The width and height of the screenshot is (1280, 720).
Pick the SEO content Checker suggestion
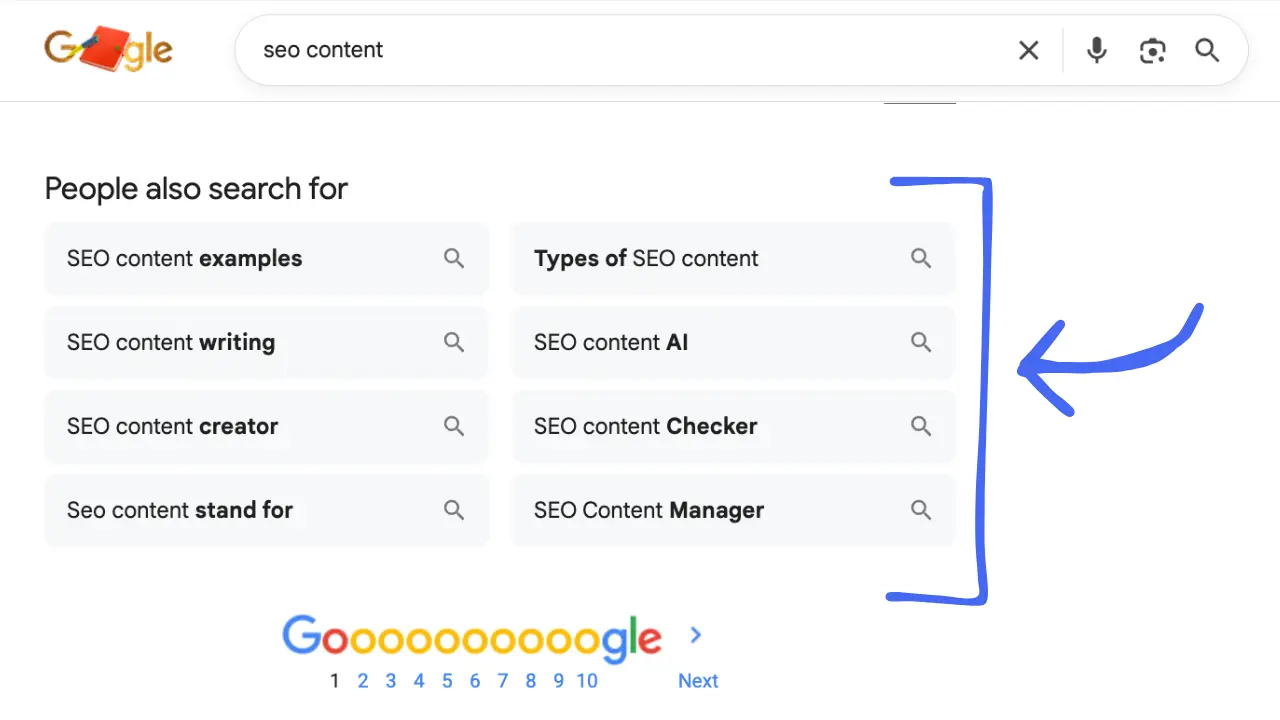pos(646,427)
